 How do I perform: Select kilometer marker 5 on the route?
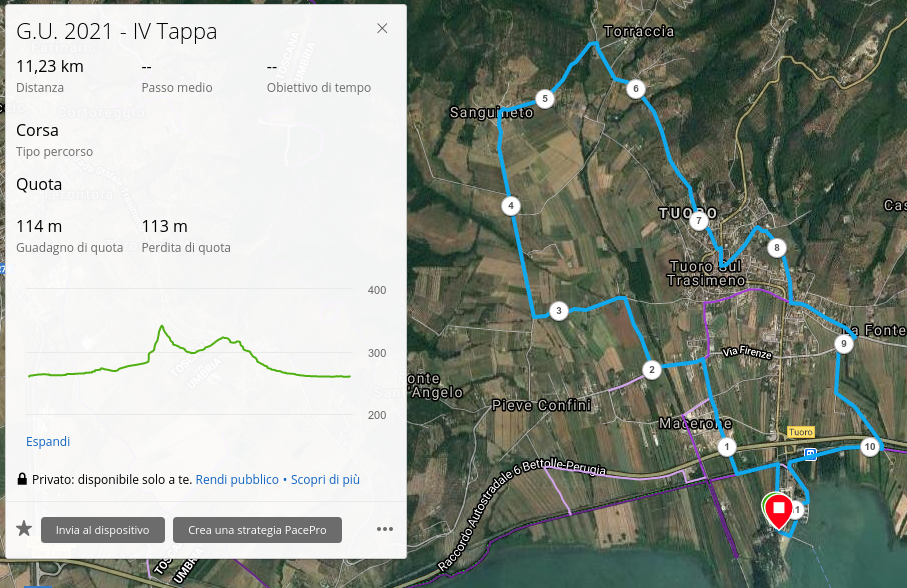pyautogui.click(x=545, y=98)
